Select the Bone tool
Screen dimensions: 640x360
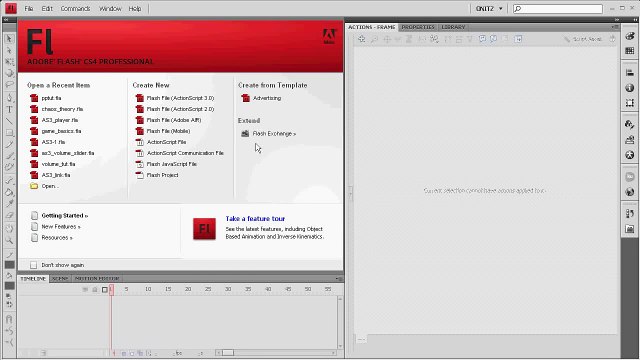click(9, 180)
